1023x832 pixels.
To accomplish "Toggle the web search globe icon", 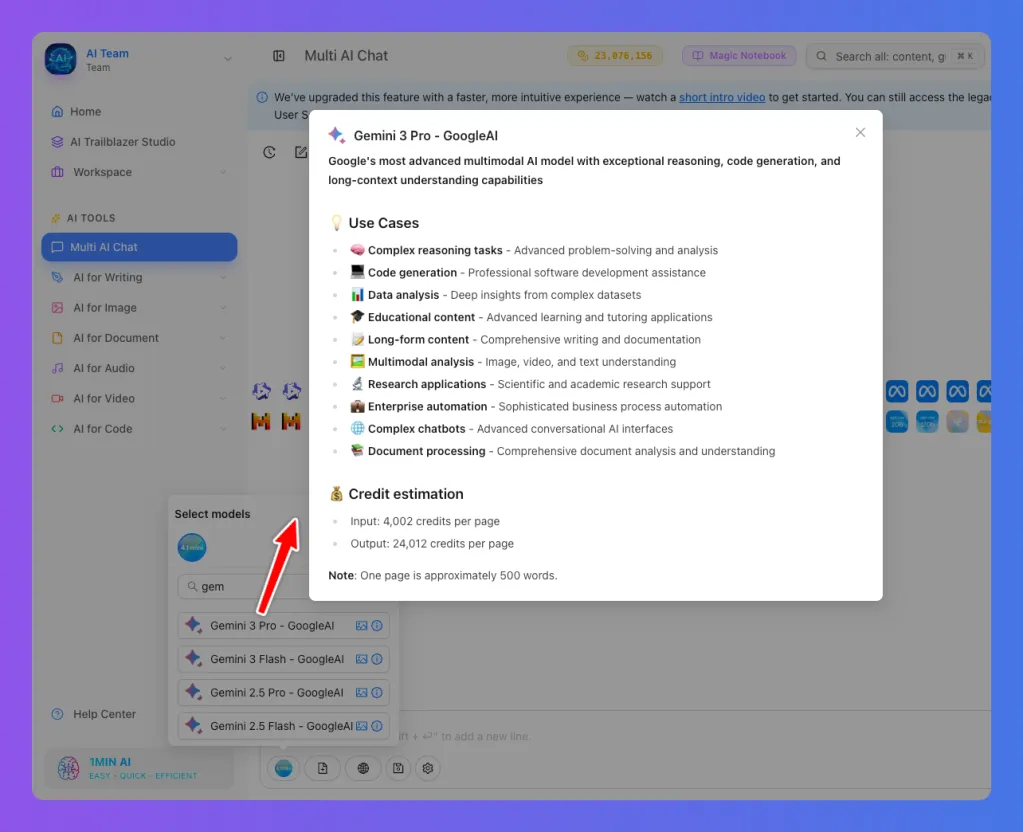I will click(x=363, y=768).
